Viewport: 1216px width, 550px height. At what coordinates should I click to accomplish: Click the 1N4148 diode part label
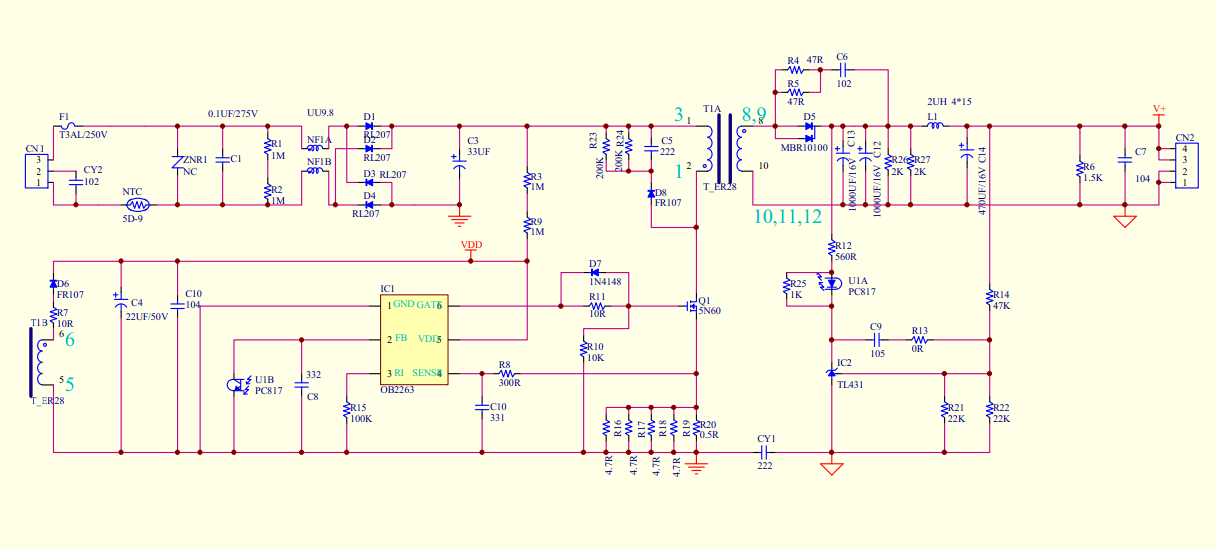604,283
